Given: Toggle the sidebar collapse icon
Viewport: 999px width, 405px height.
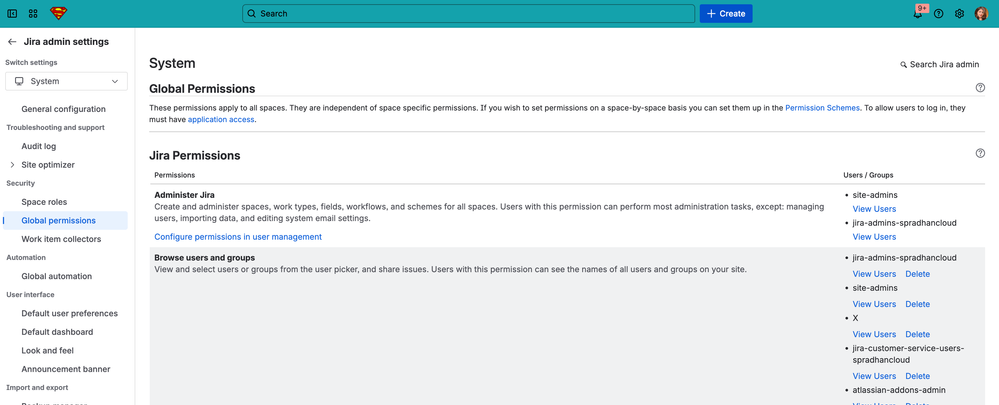Looking at the screenshot, I should click(x=12, y=13).
